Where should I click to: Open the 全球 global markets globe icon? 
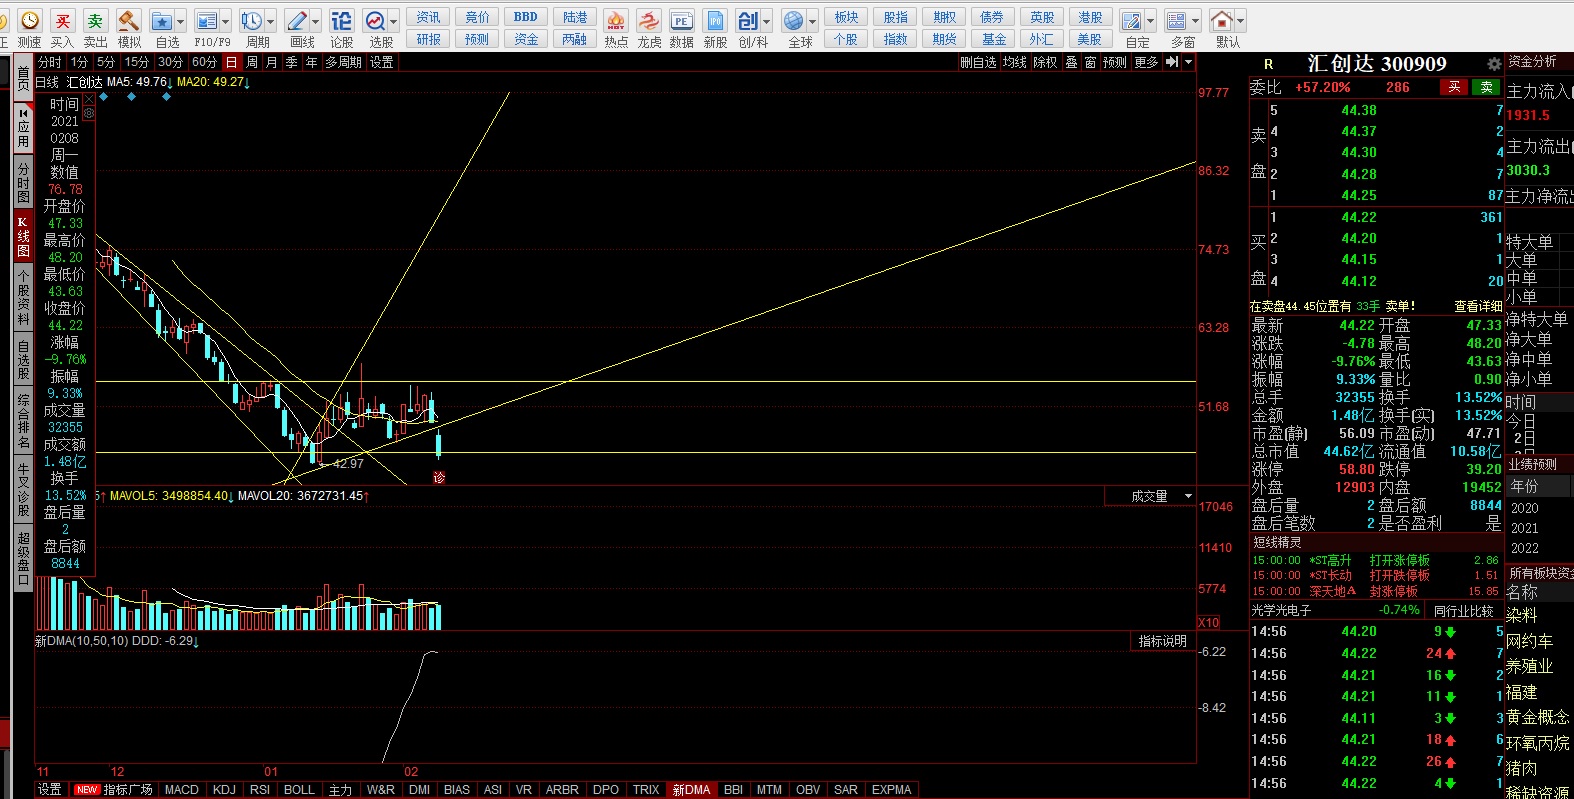coord(794,20)
